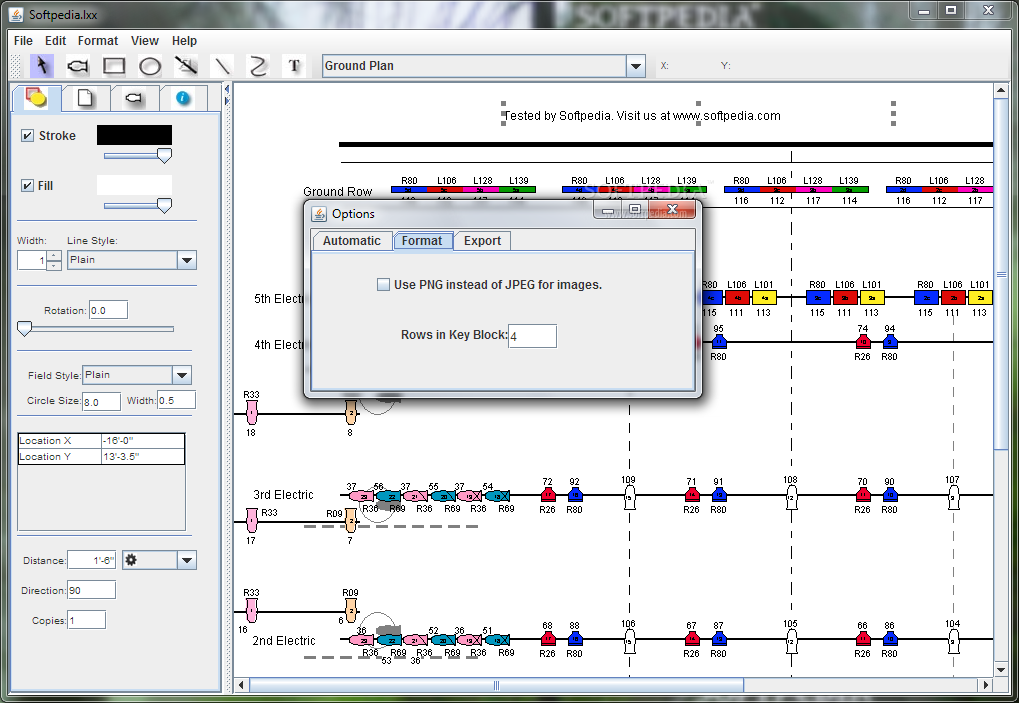Click the Distance input field
This screenshot has height=703, width=1019.
(x=92, y=560)
